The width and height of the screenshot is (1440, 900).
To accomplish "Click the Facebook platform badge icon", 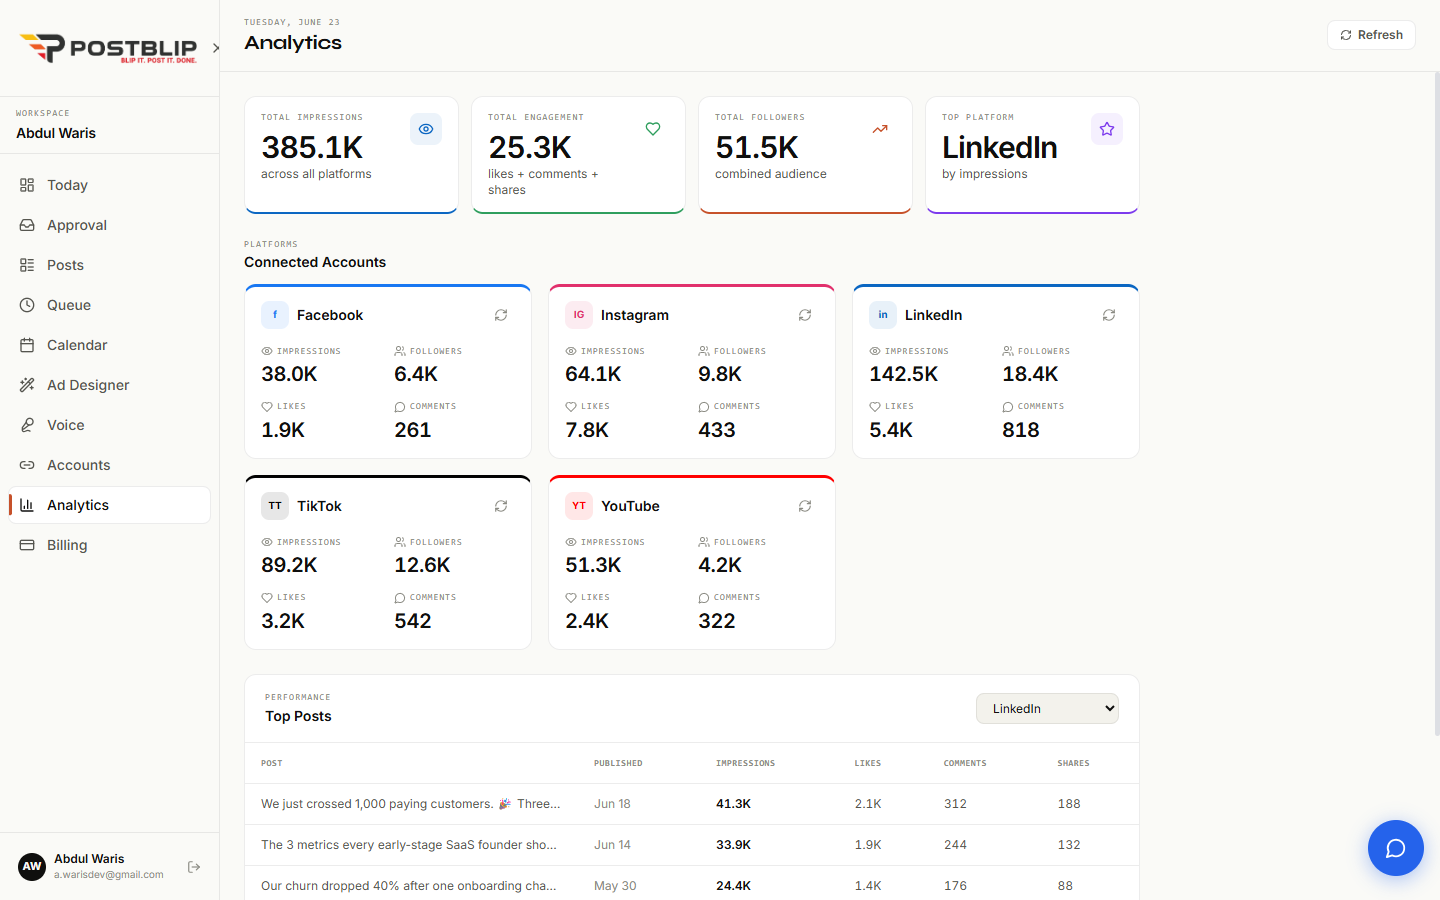I will click(275, 315).
